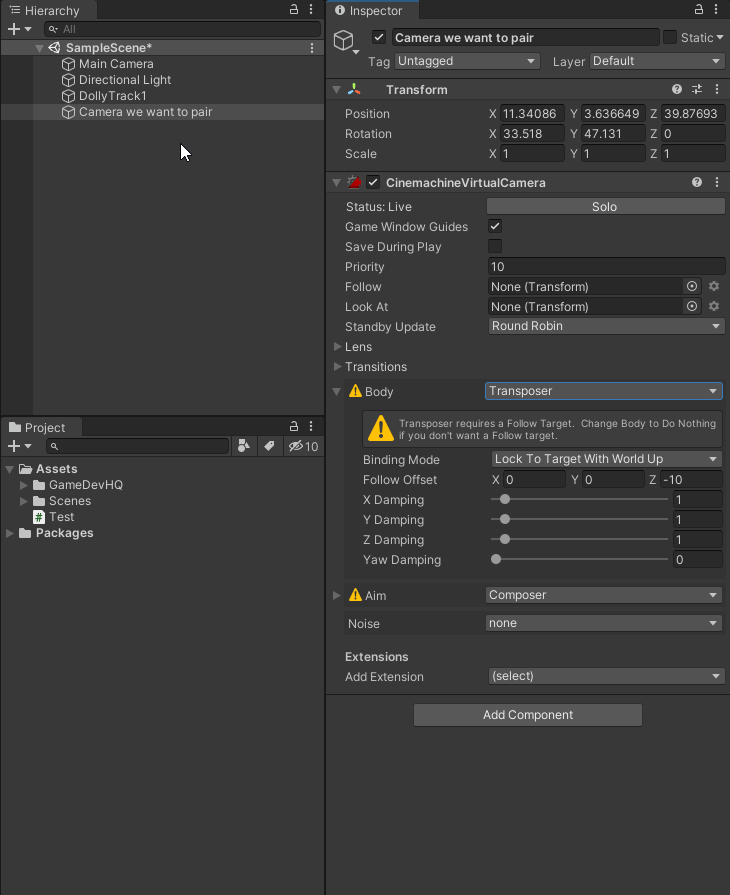The width and height of the screenshot is (730, 895).
Task: Collapse the Transform component
Action: coord(337,90)
